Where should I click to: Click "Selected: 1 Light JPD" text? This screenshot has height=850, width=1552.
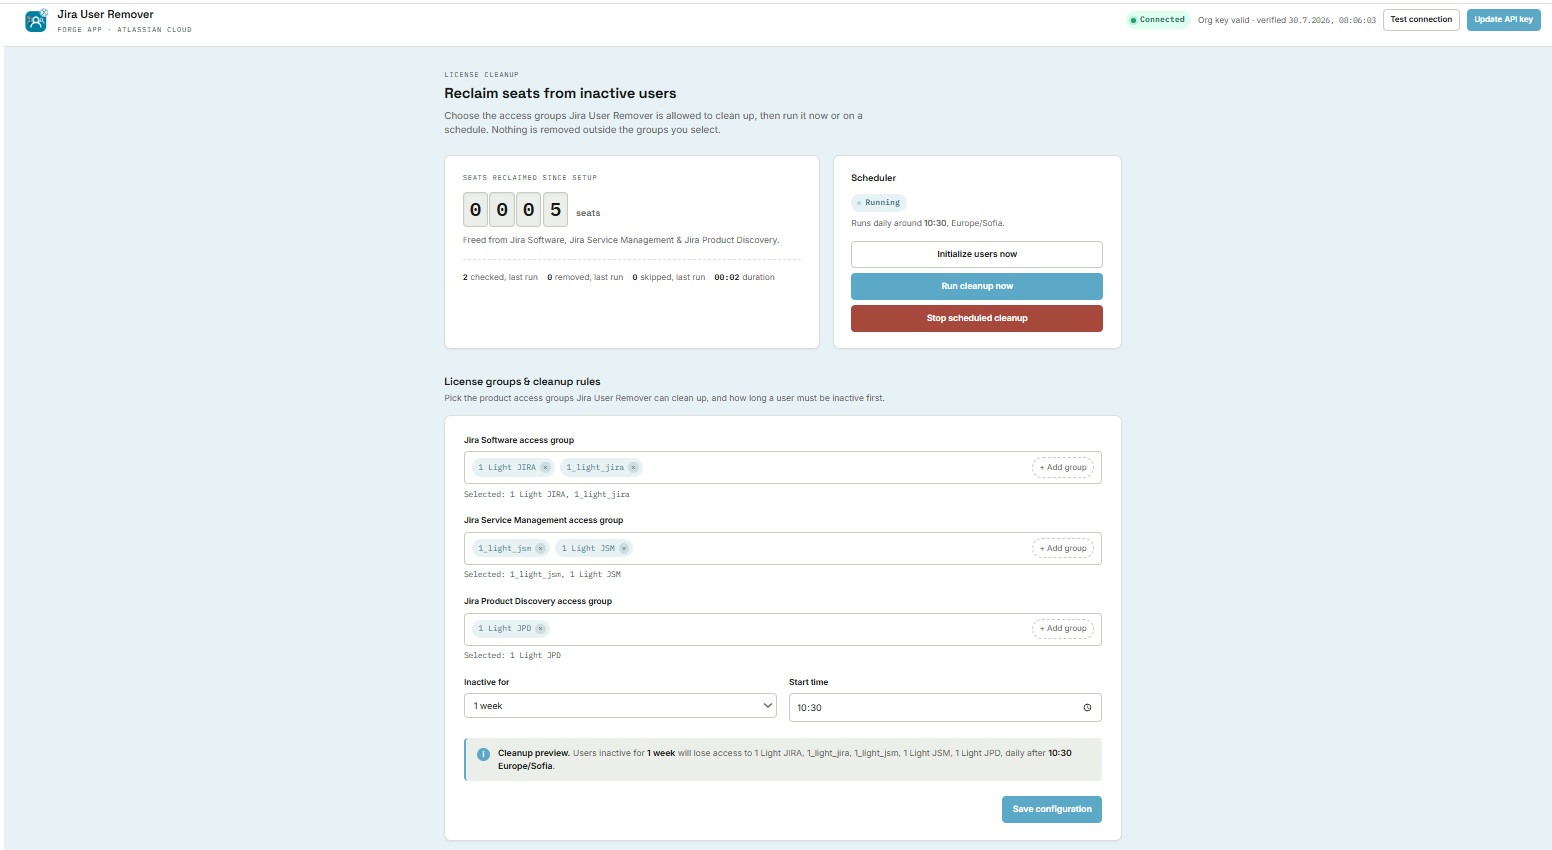(x=512, y=655)
